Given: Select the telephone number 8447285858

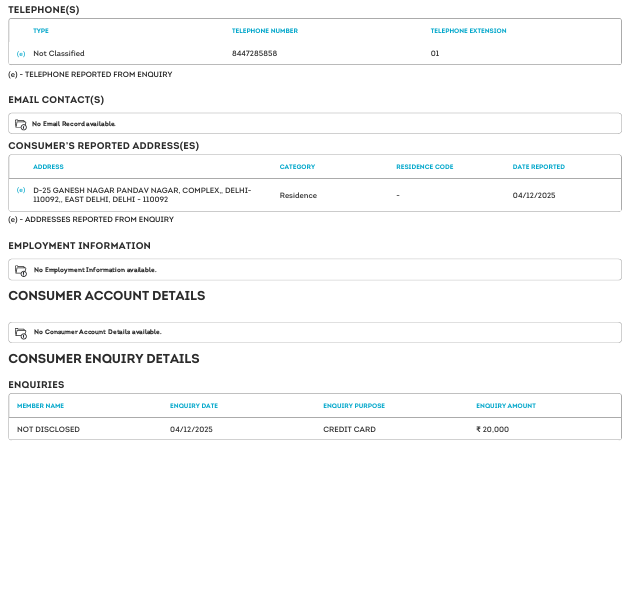Looking at the screenshot, I should pos(254,54).
